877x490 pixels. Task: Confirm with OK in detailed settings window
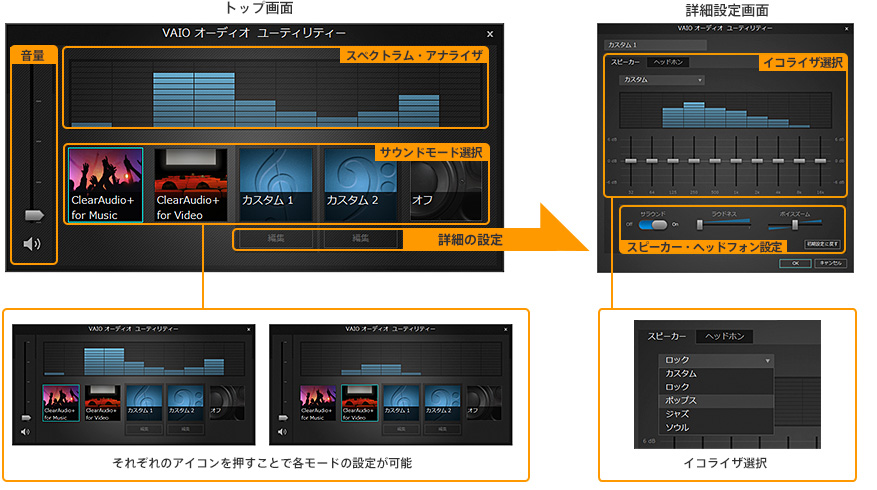[x=795, y=263]
